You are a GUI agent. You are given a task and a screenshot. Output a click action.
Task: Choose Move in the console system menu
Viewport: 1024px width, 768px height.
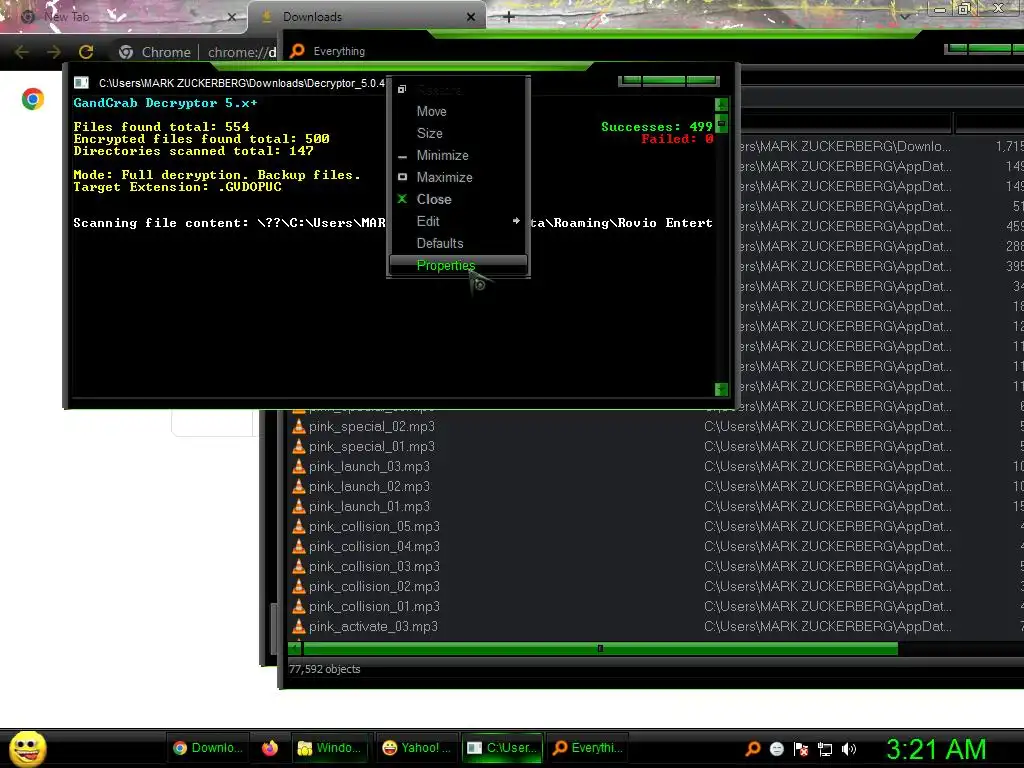[431, 111]
